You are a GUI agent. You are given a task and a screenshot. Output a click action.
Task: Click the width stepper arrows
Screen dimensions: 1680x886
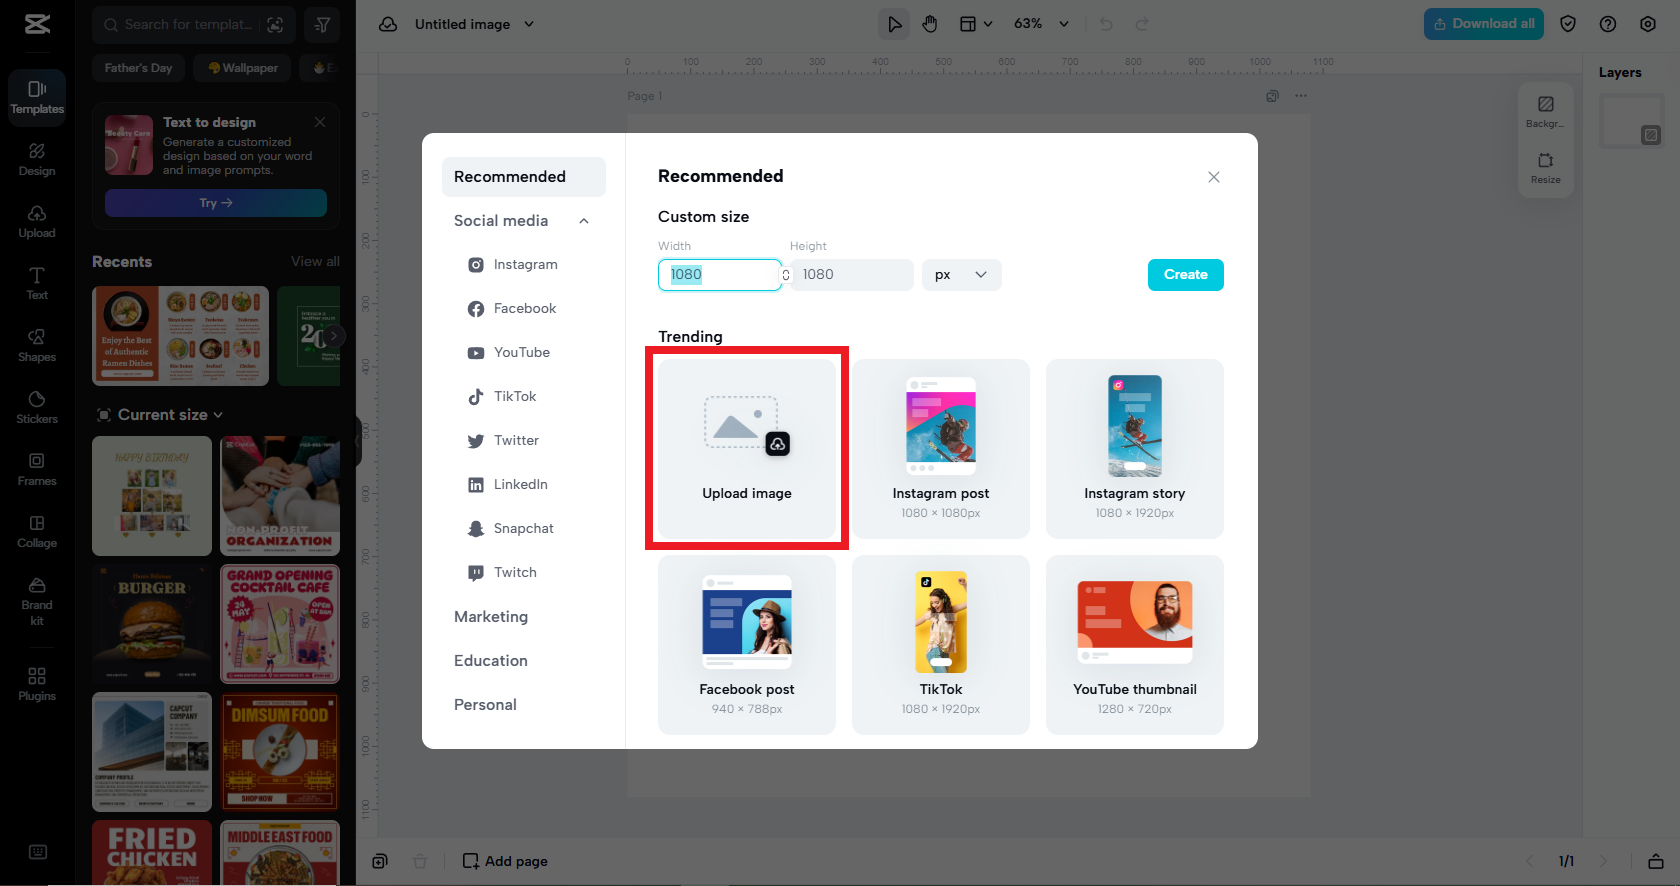coord(786,275)
